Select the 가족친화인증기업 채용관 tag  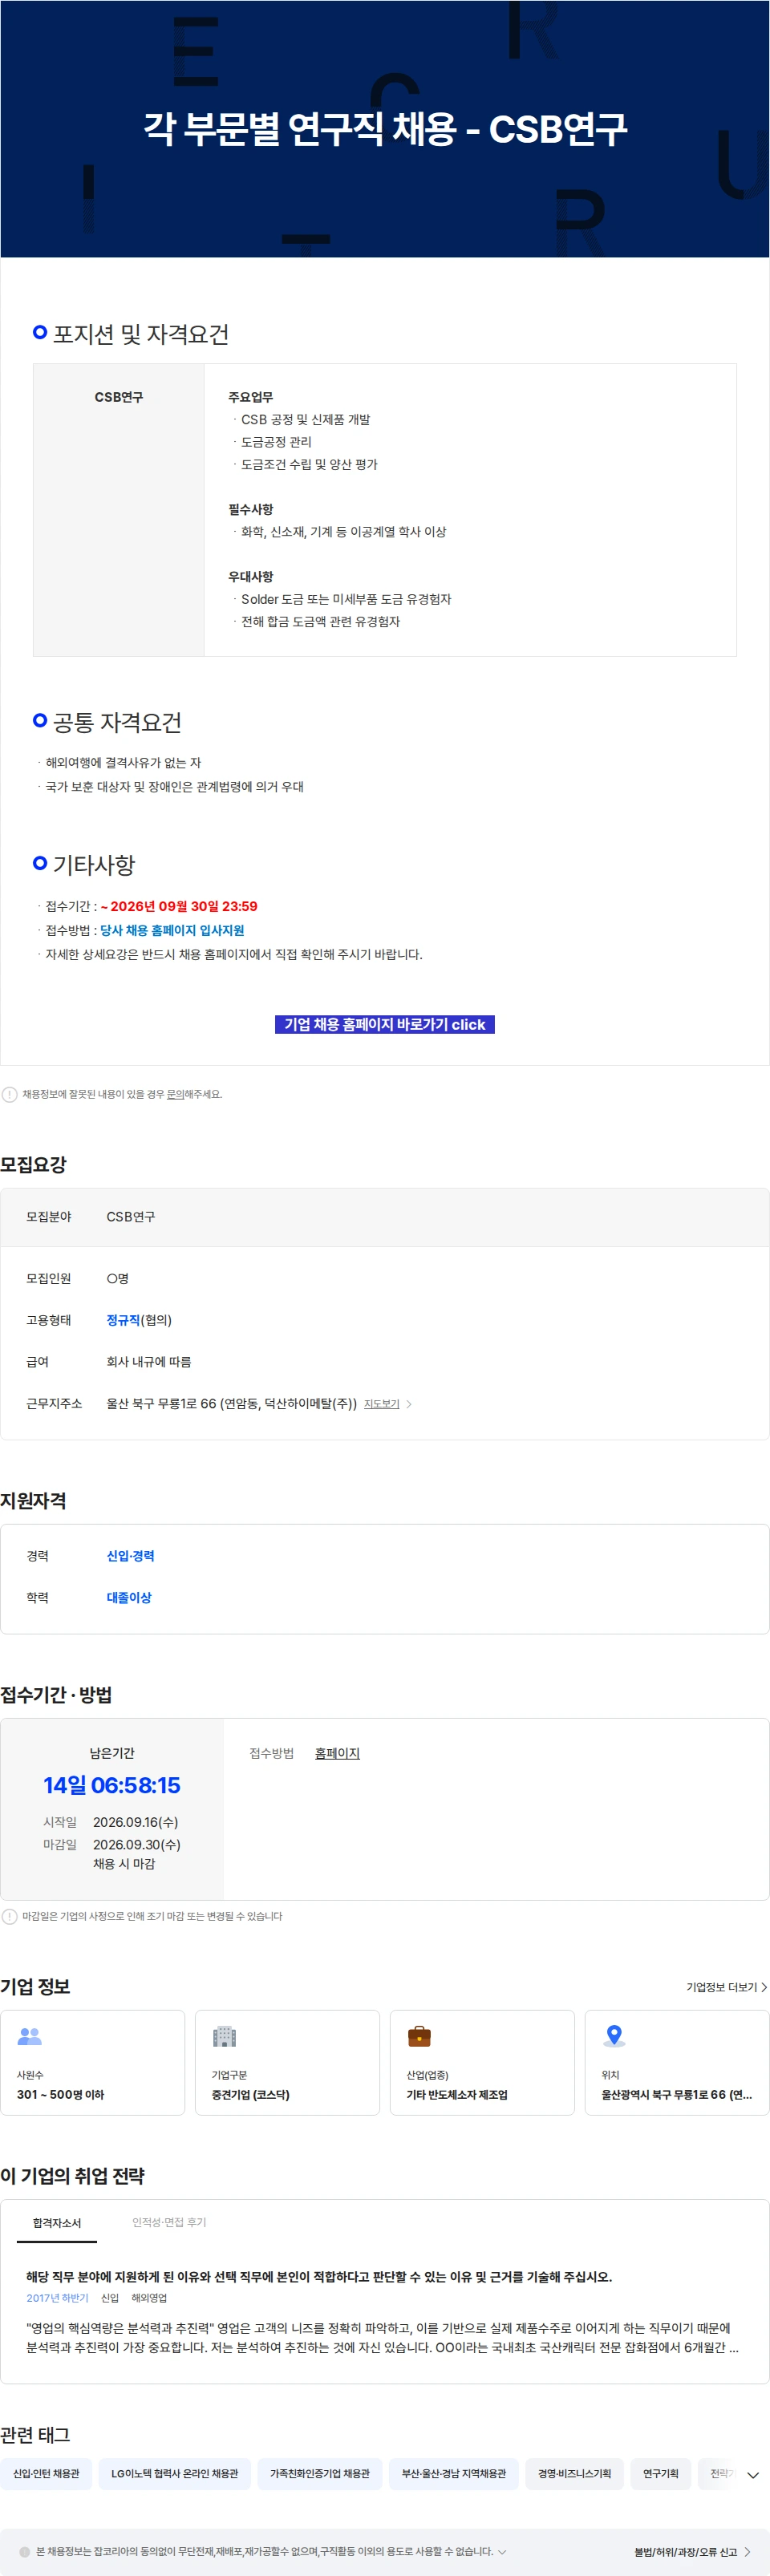320,2473
